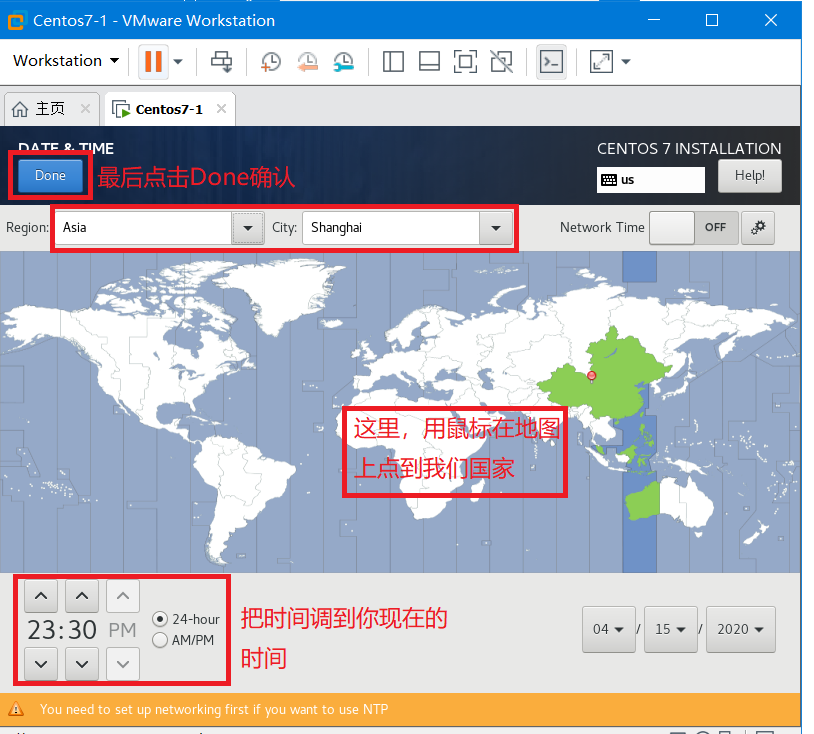Viewport: 814px width, 734px height.
Task: Revert the VM to its snapshot
Action: (x=306, y=61)
